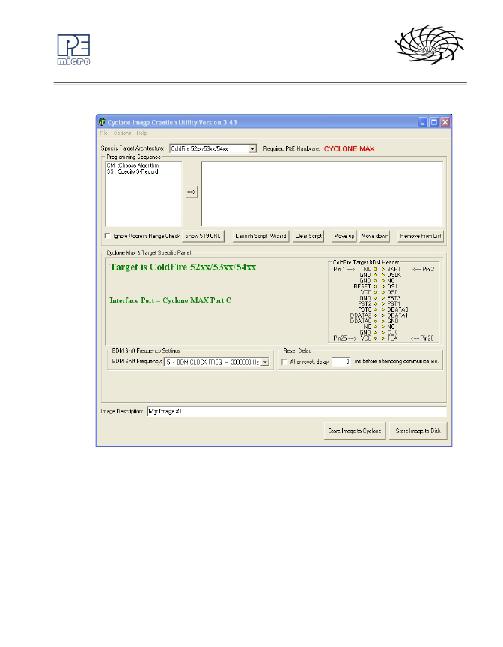Click the ColdFire target header pin diagram
The width and height of the screenshot is (503, 647).
tap(384, 302)
